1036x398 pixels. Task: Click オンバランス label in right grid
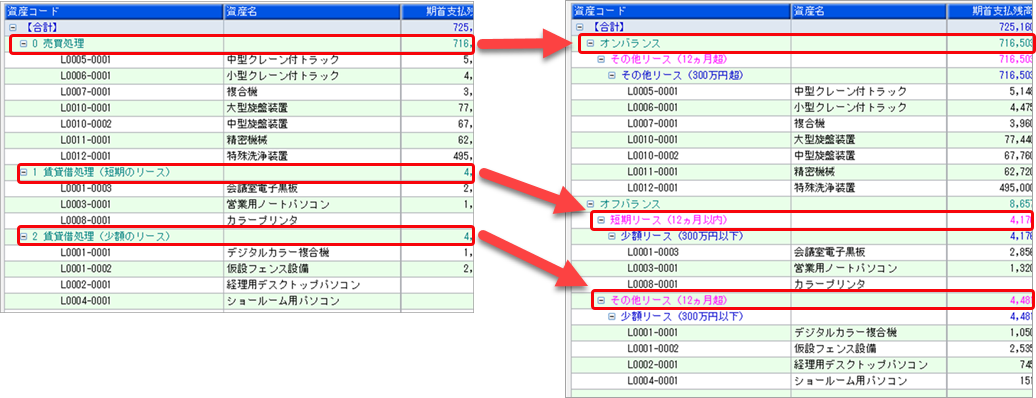click(629, 43)
